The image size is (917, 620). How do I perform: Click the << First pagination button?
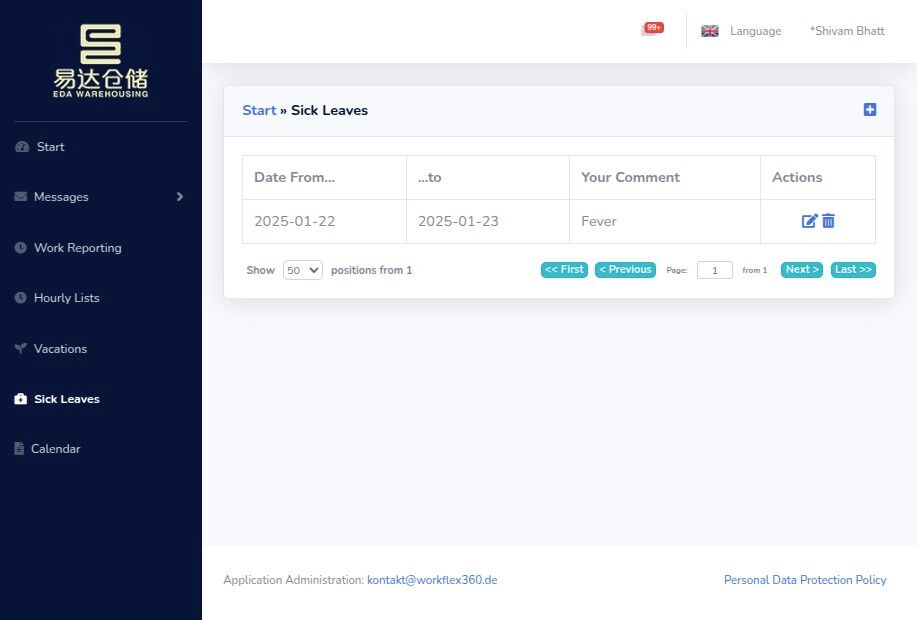tap(564, 270)
